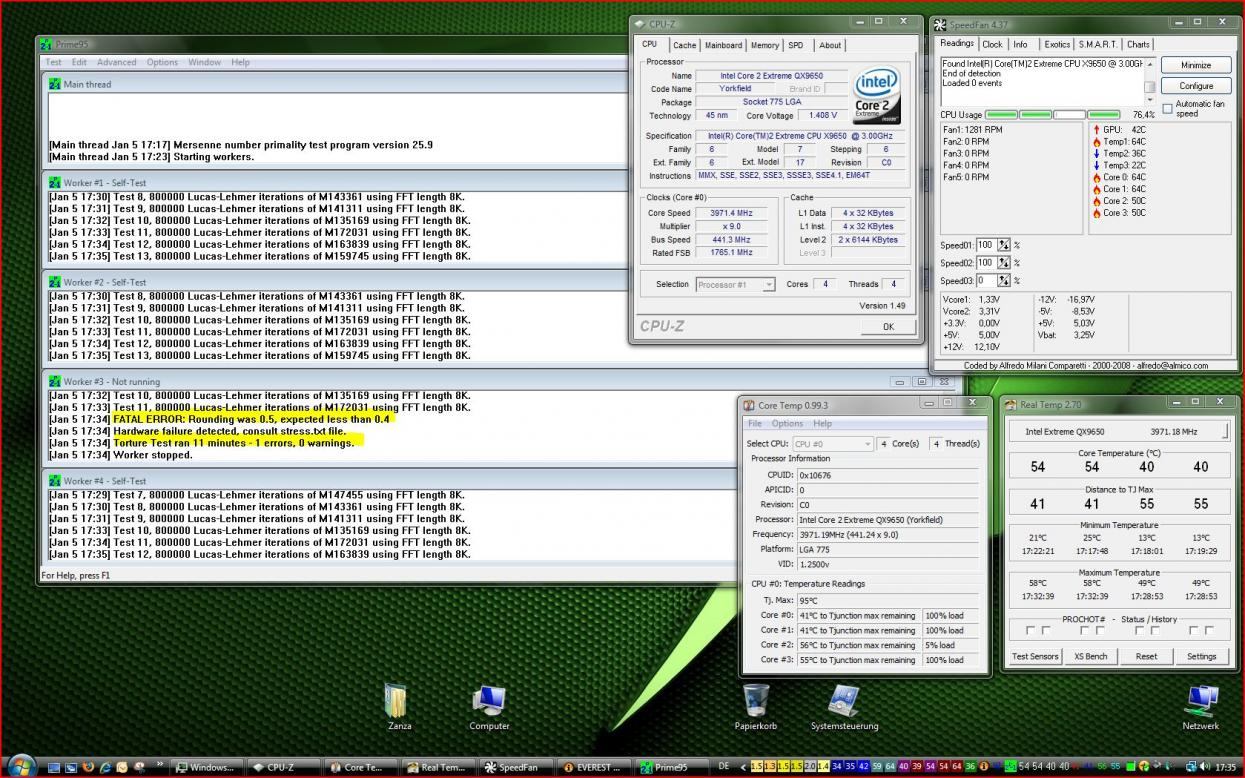
Task: Click the Speed01 spinner arrows in SpeedFan
Action: (1004, 245)
